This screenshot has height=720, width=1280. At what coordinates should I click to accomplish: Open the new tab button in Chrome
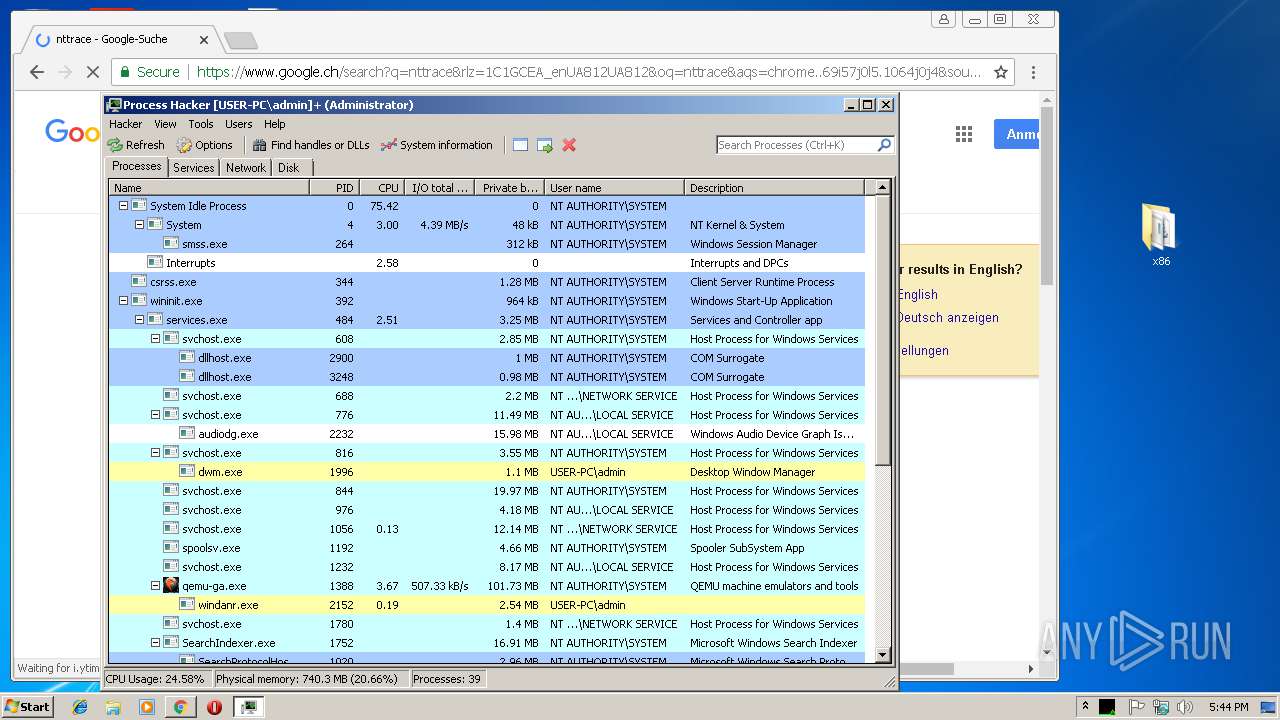pos(241,40)
